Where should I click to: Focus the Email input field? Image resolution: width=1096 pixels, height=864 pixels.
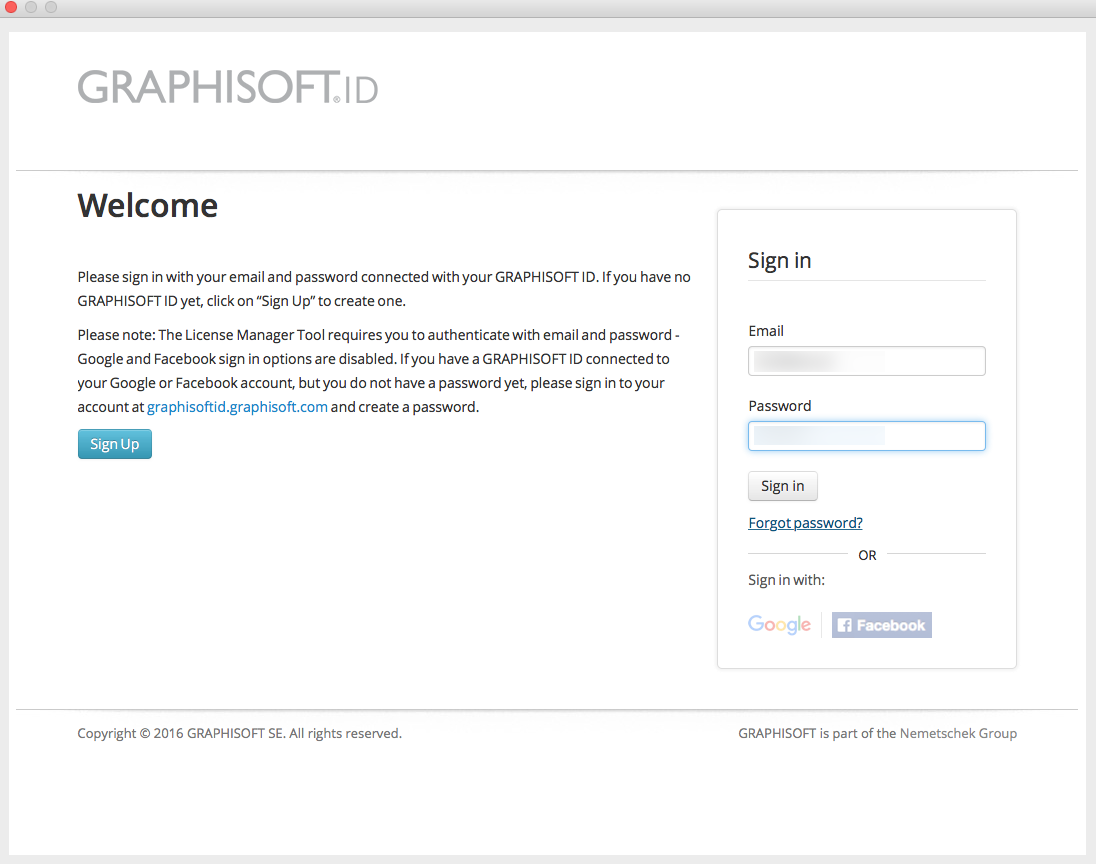tap(867, 361)
